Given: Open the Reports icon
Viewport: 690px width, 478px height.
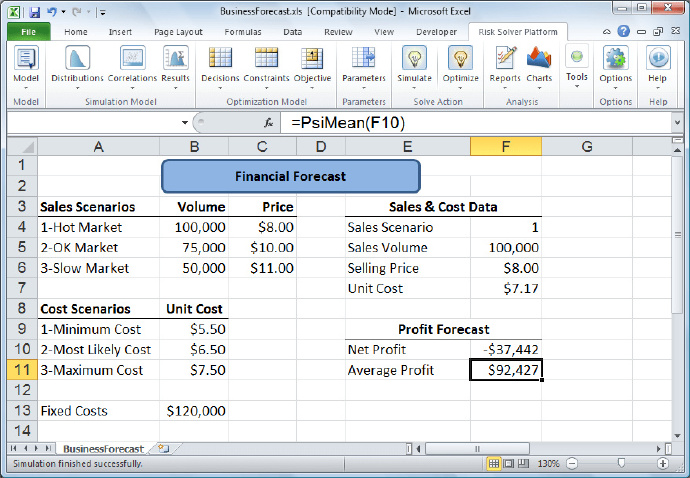Looking at the screenshot, I should click(x=505, y=58).
